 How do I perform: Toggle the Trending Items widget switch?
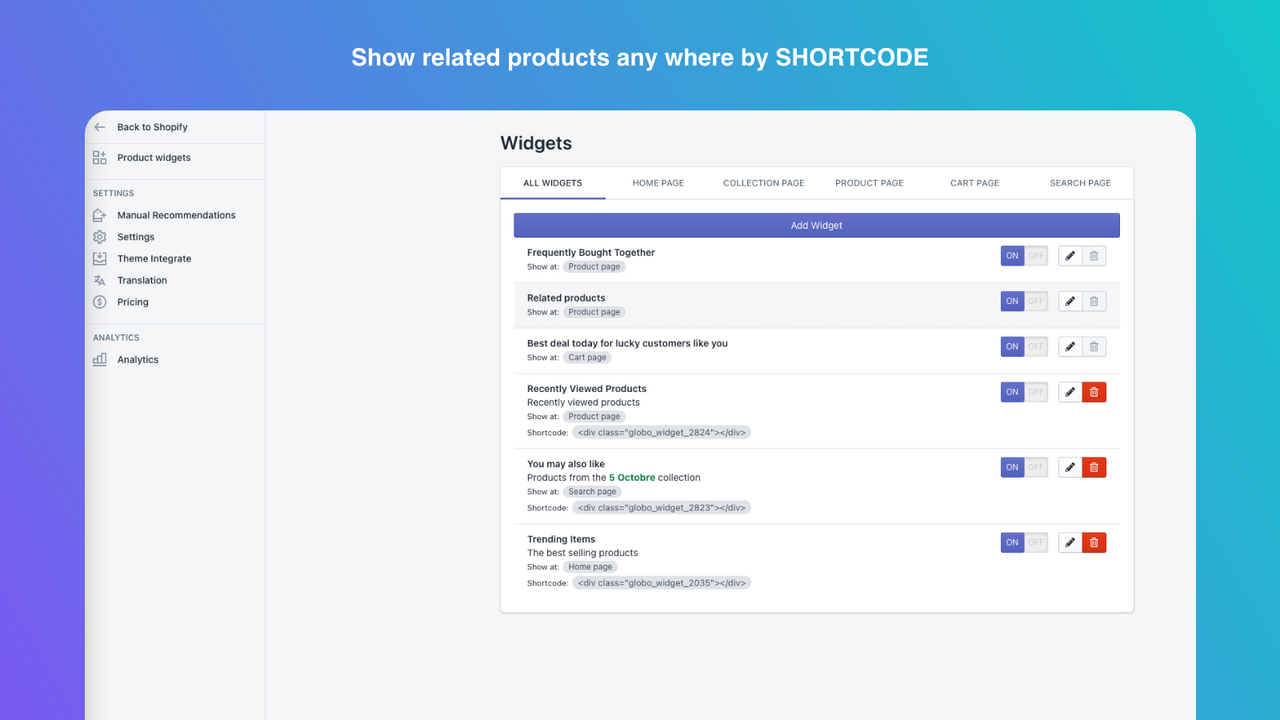[1024, 543]
